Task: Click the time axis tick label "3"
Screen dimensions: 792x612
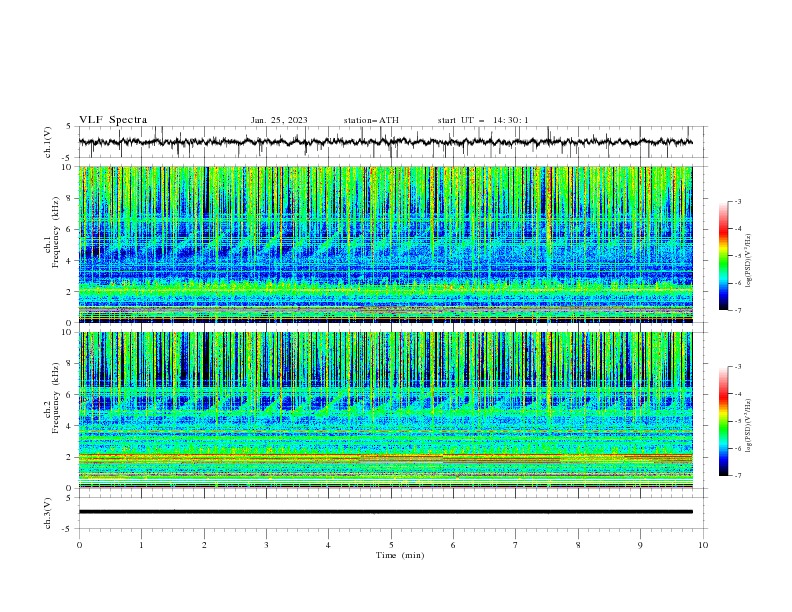Action: tap(266, 545)
